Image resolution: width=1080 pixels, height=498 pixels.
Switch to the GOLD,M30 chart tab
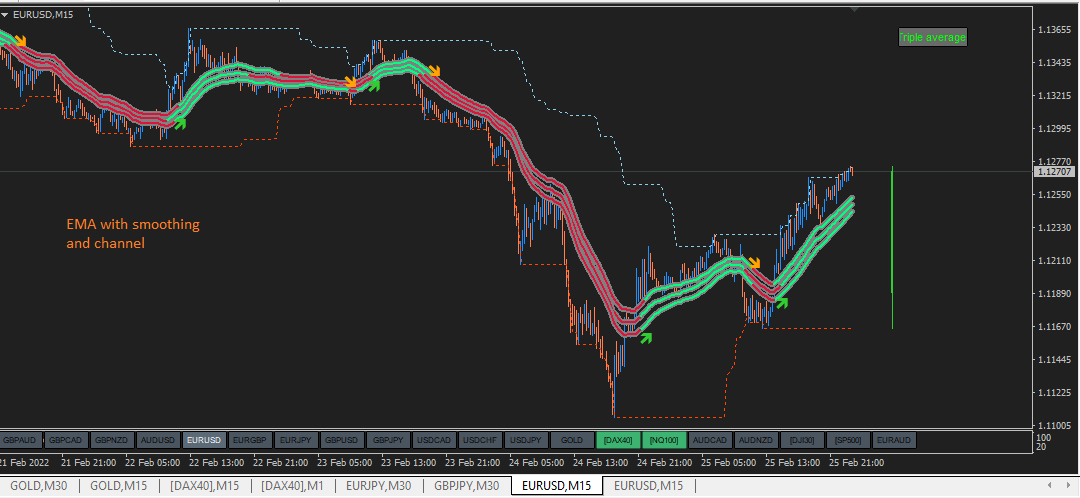40,486
